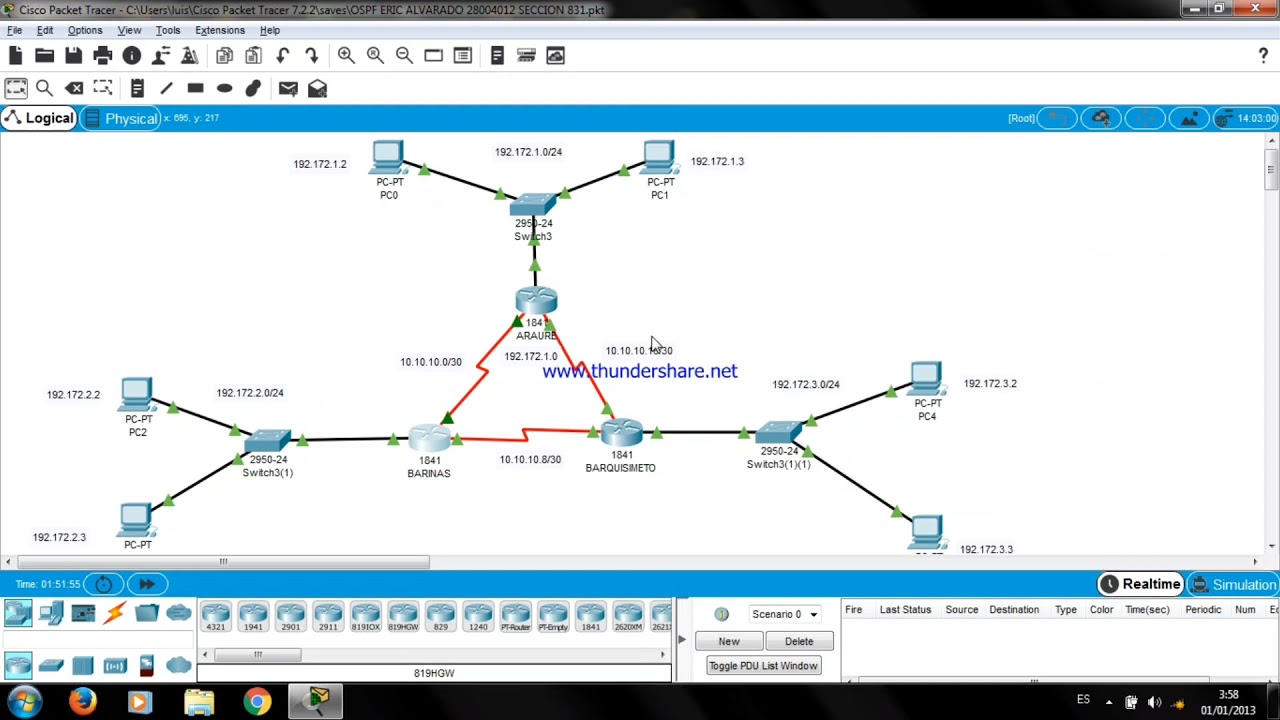The image size is (1280, 720).
Task: Open the Extensions menu
Action: click(220, 30)
